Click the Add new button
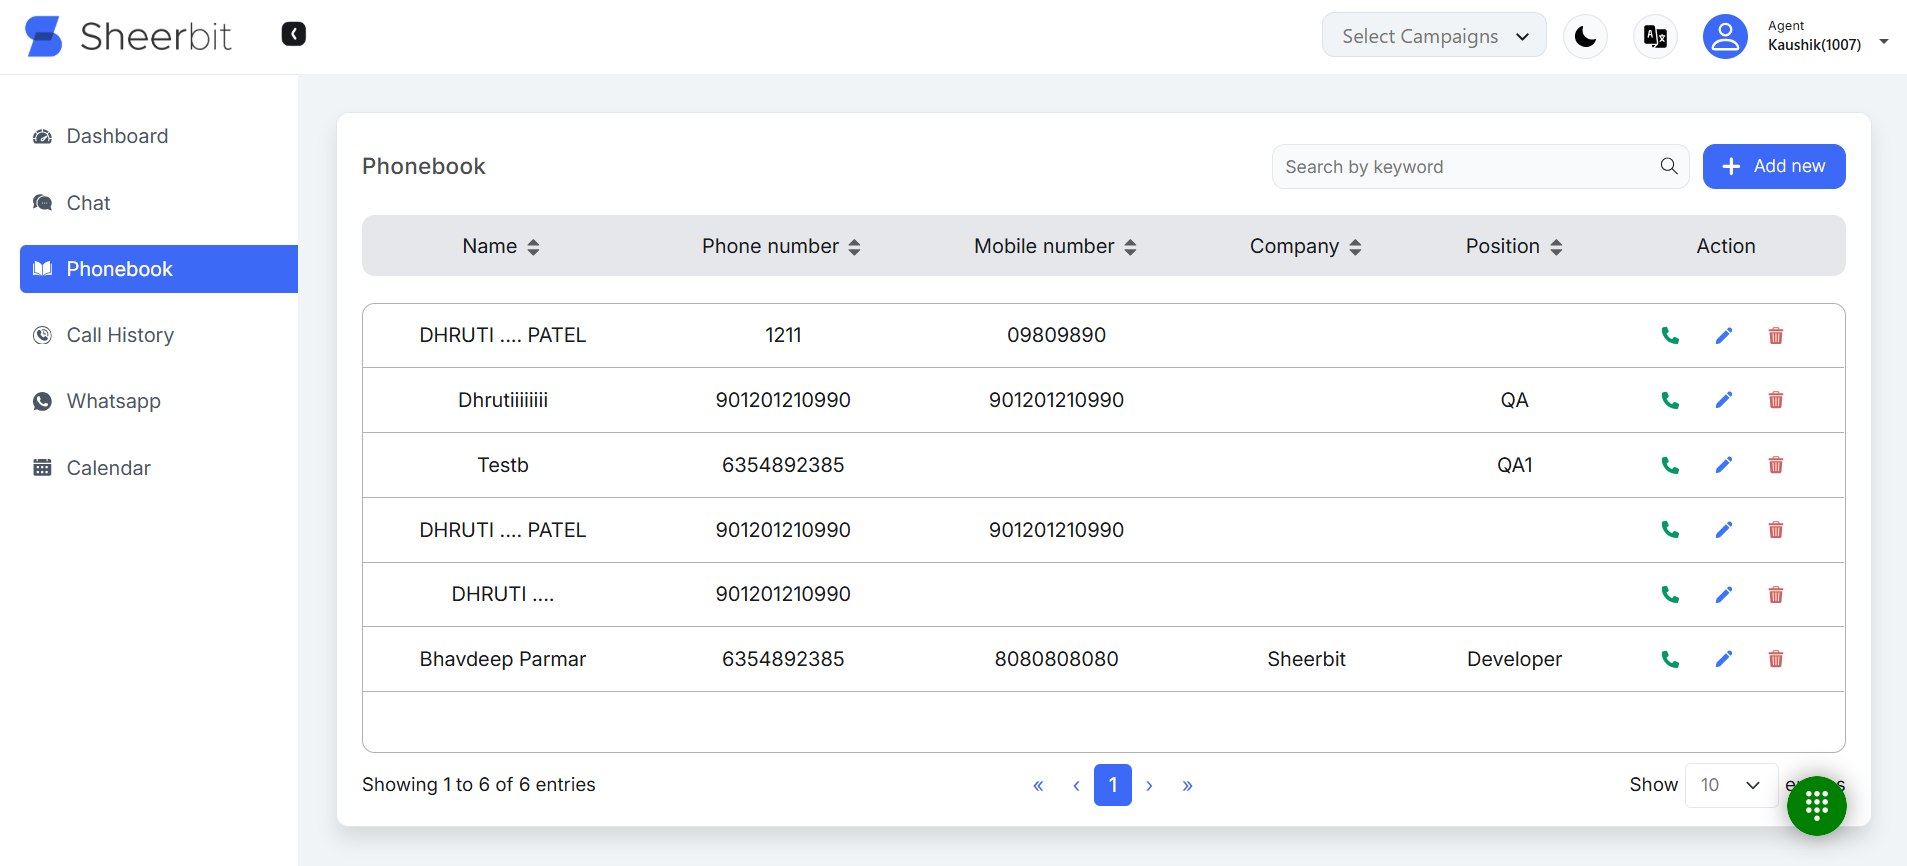 1773,166
